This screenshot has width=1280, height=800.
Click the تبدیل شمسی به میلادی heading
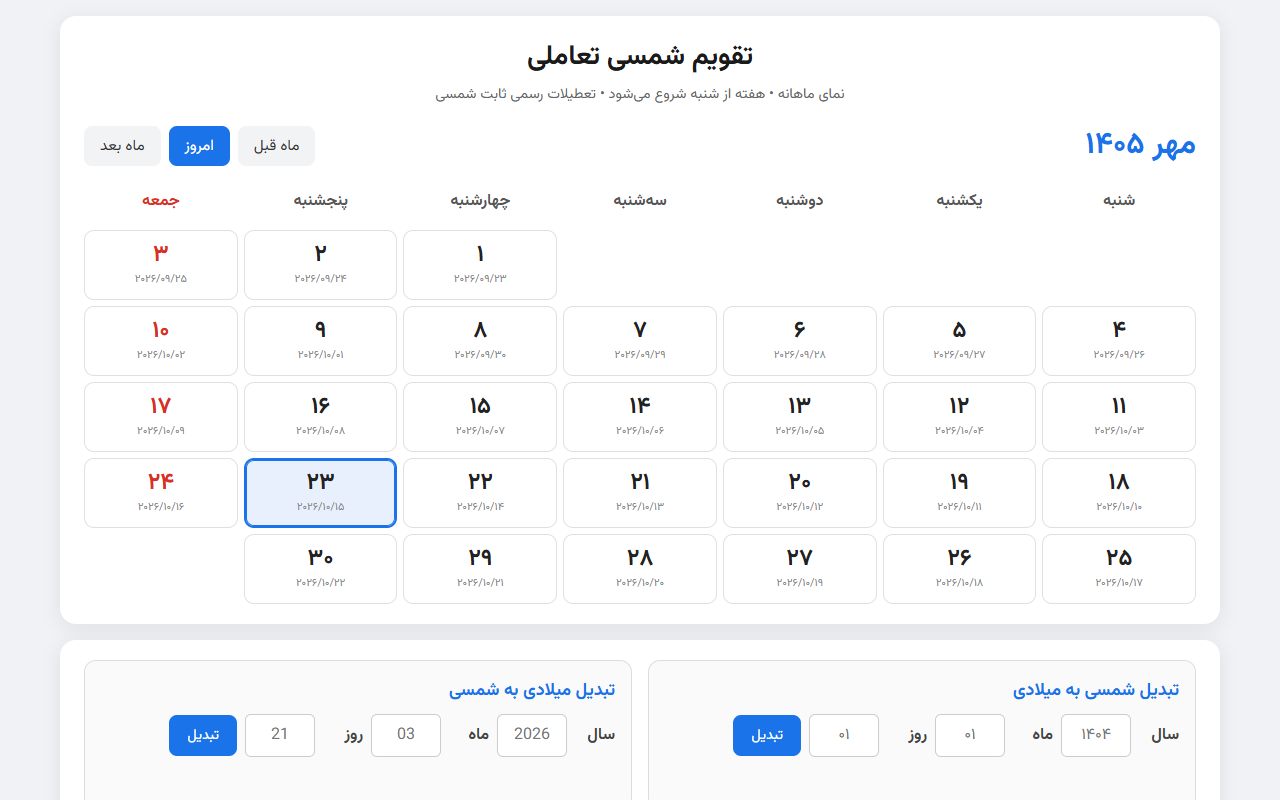(1096, 690)
